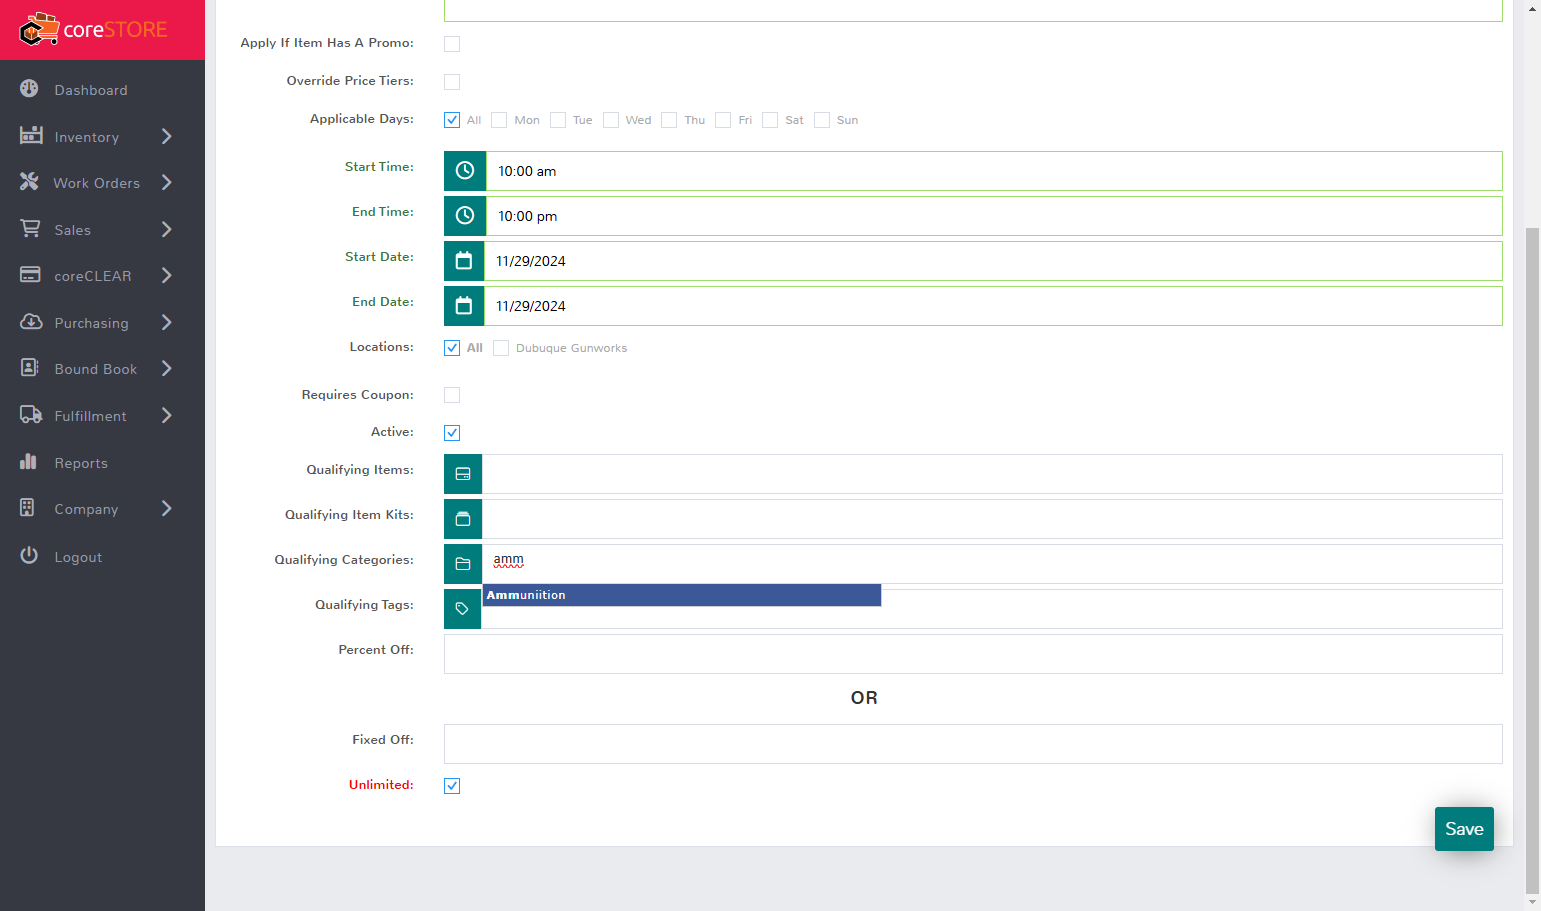Tick the Dubuque Gunworks location checkbox
This screenshot has height=911, width=1541.
501,348
